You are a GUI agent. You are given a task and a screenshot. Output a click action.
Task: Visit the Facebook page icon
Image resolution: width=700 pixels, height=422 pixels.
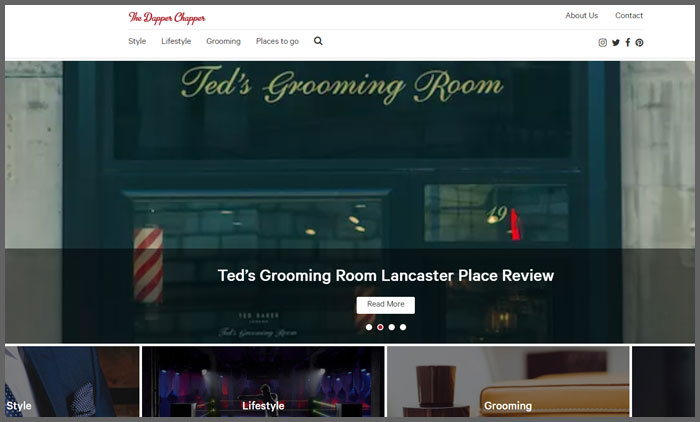tap(628, 42)
